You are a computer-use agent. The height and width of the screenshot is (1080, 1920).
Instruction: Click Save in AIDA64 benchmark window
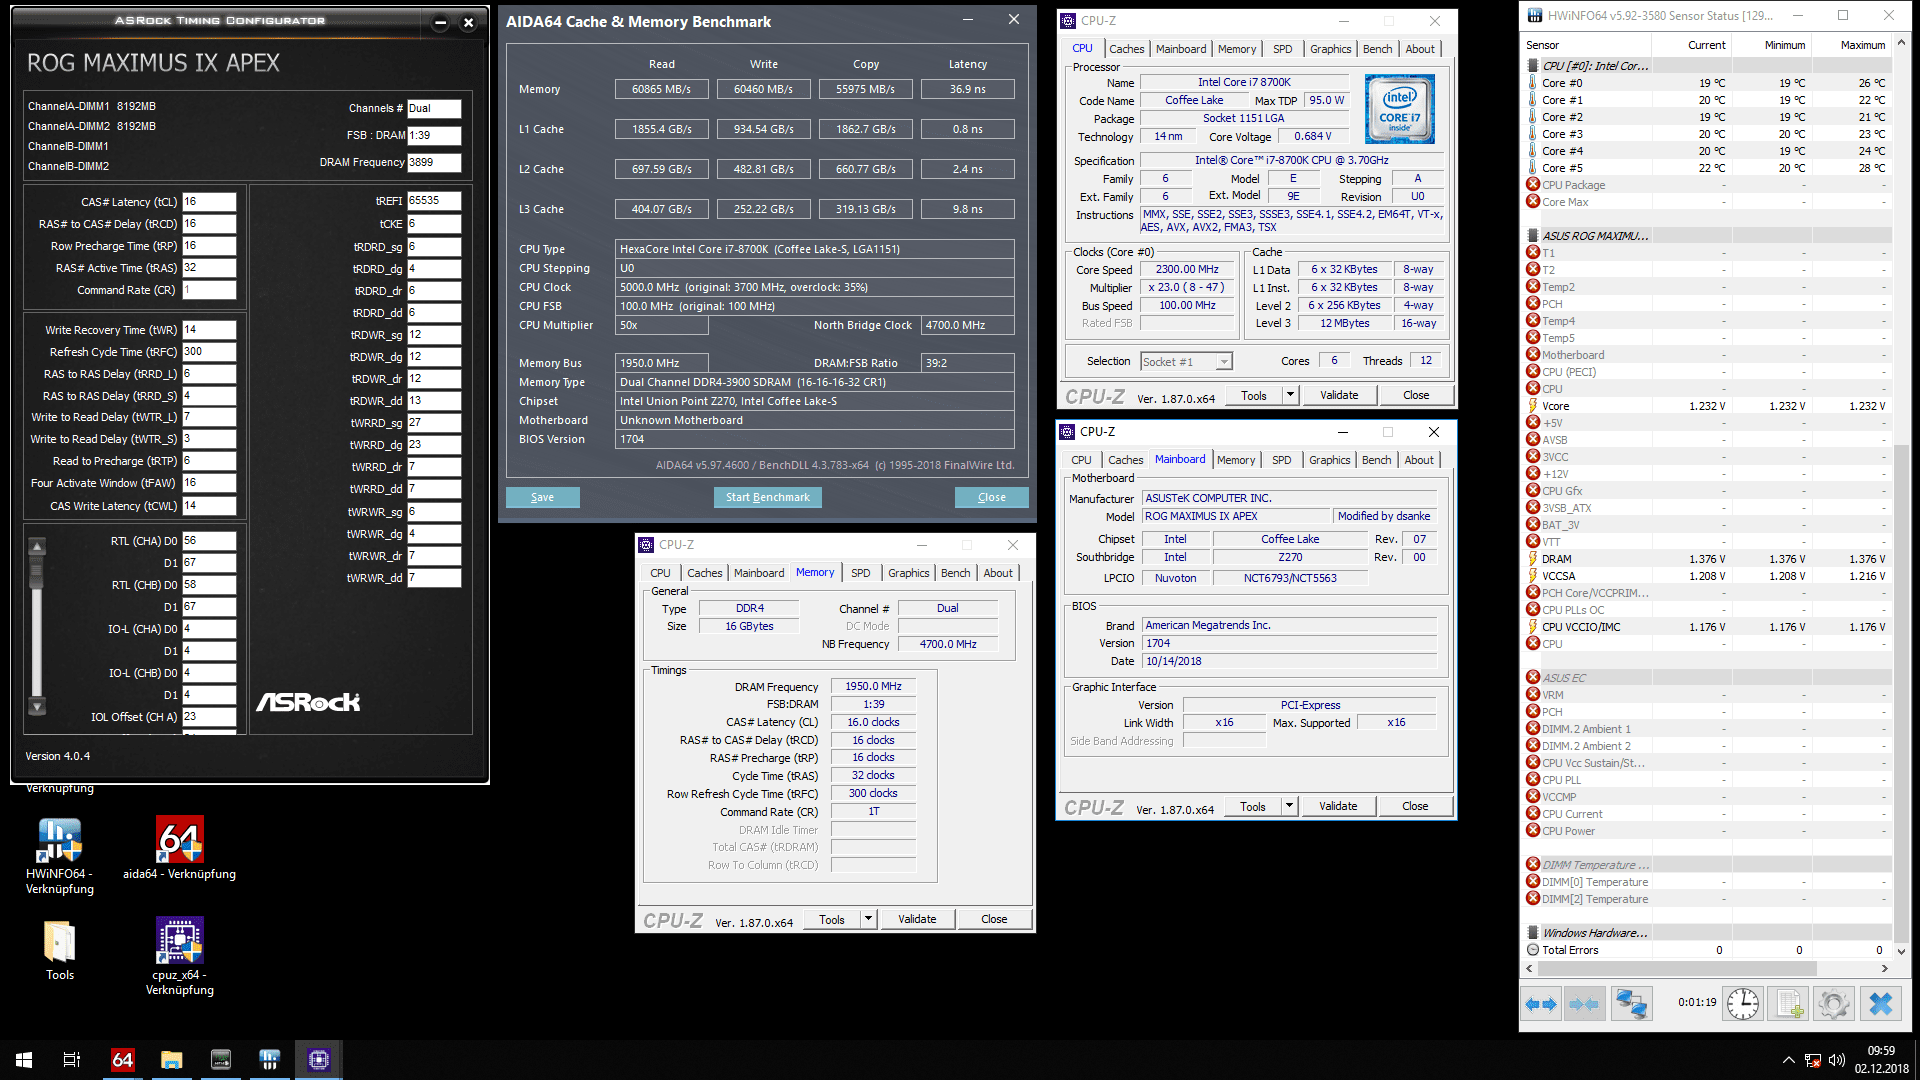(542, 497)
